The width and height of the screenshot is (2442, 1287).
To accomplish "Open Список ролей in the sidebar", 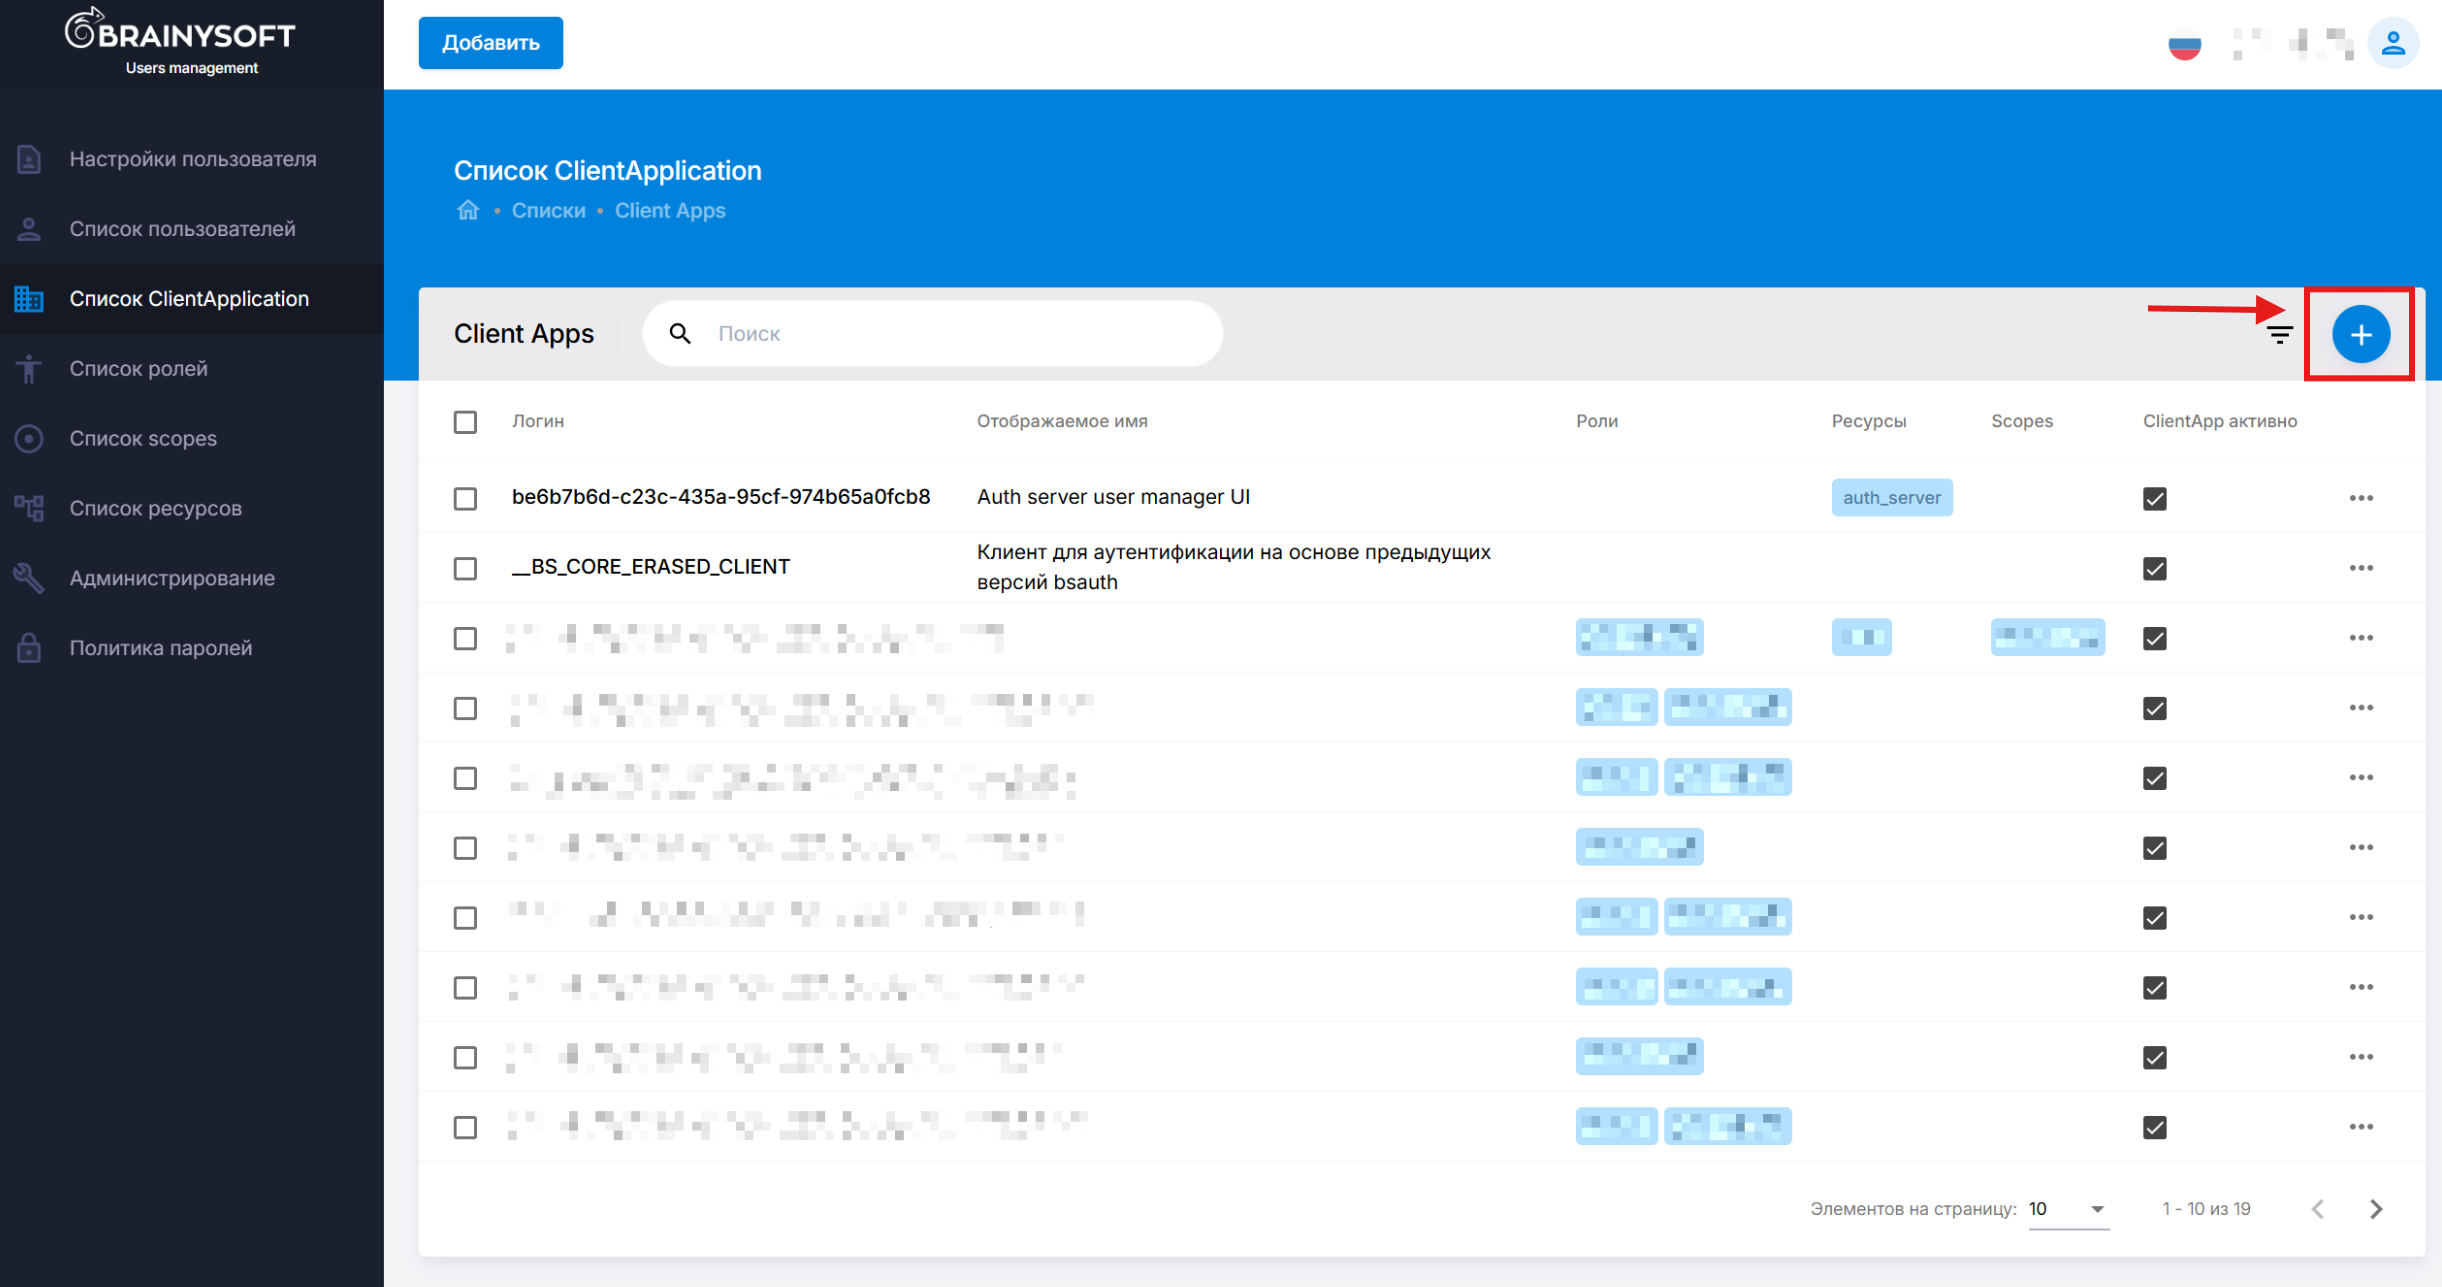I will (139, 368).
